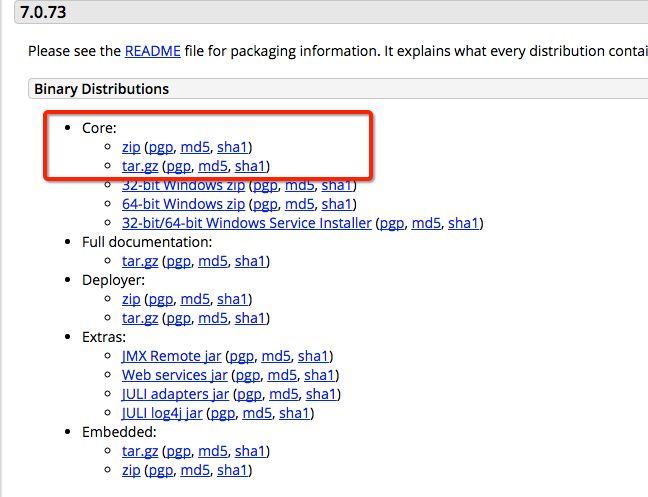Open md5 for Web services jar
The image size is (648, 497).
tap(282, 375)
